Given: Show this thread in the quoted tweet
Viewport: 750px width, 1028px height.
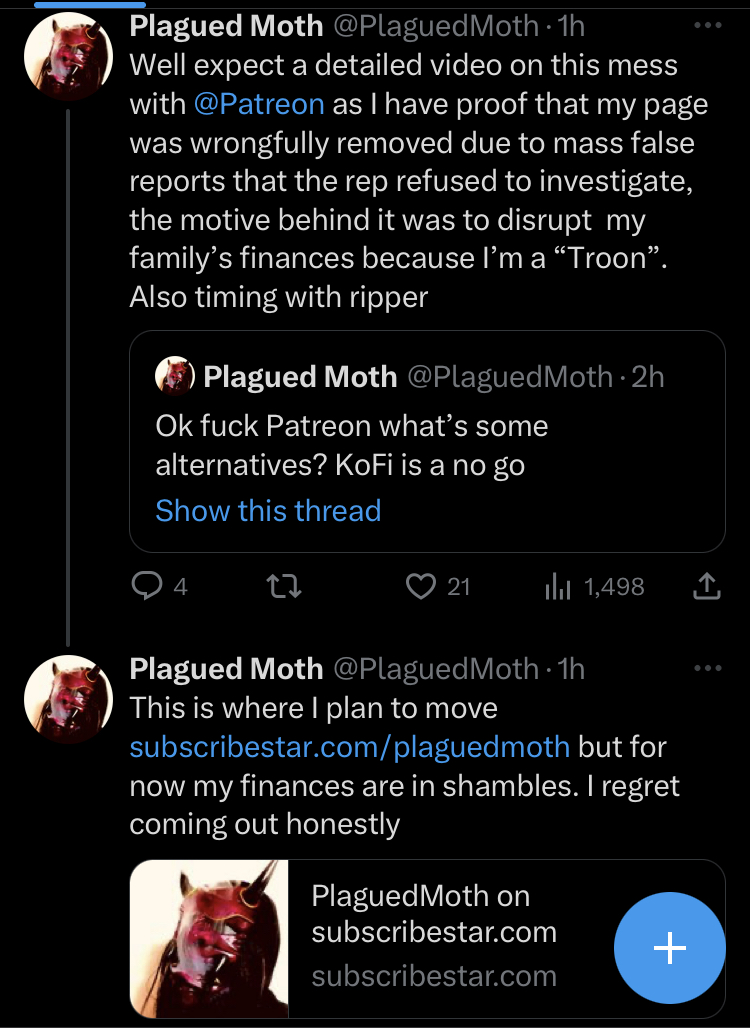Looking at the screenshot, I should 268,510.
